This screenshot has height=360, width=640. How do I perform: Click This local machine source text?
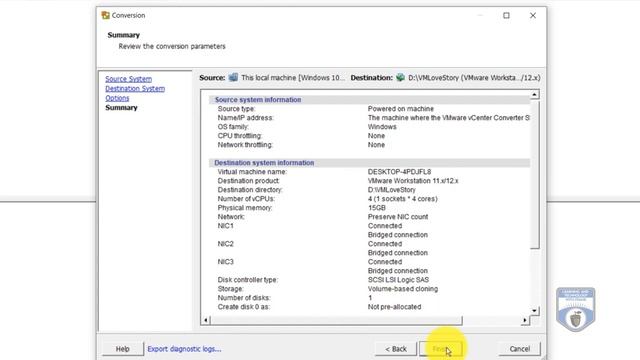pos(293,78)
